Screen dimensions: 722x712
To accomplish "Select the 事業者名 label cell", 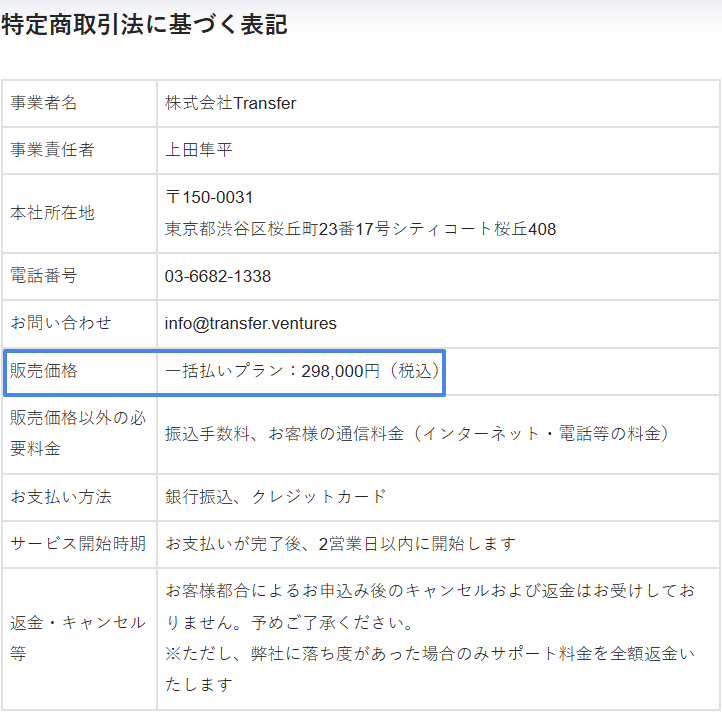I will coord(79,103).
